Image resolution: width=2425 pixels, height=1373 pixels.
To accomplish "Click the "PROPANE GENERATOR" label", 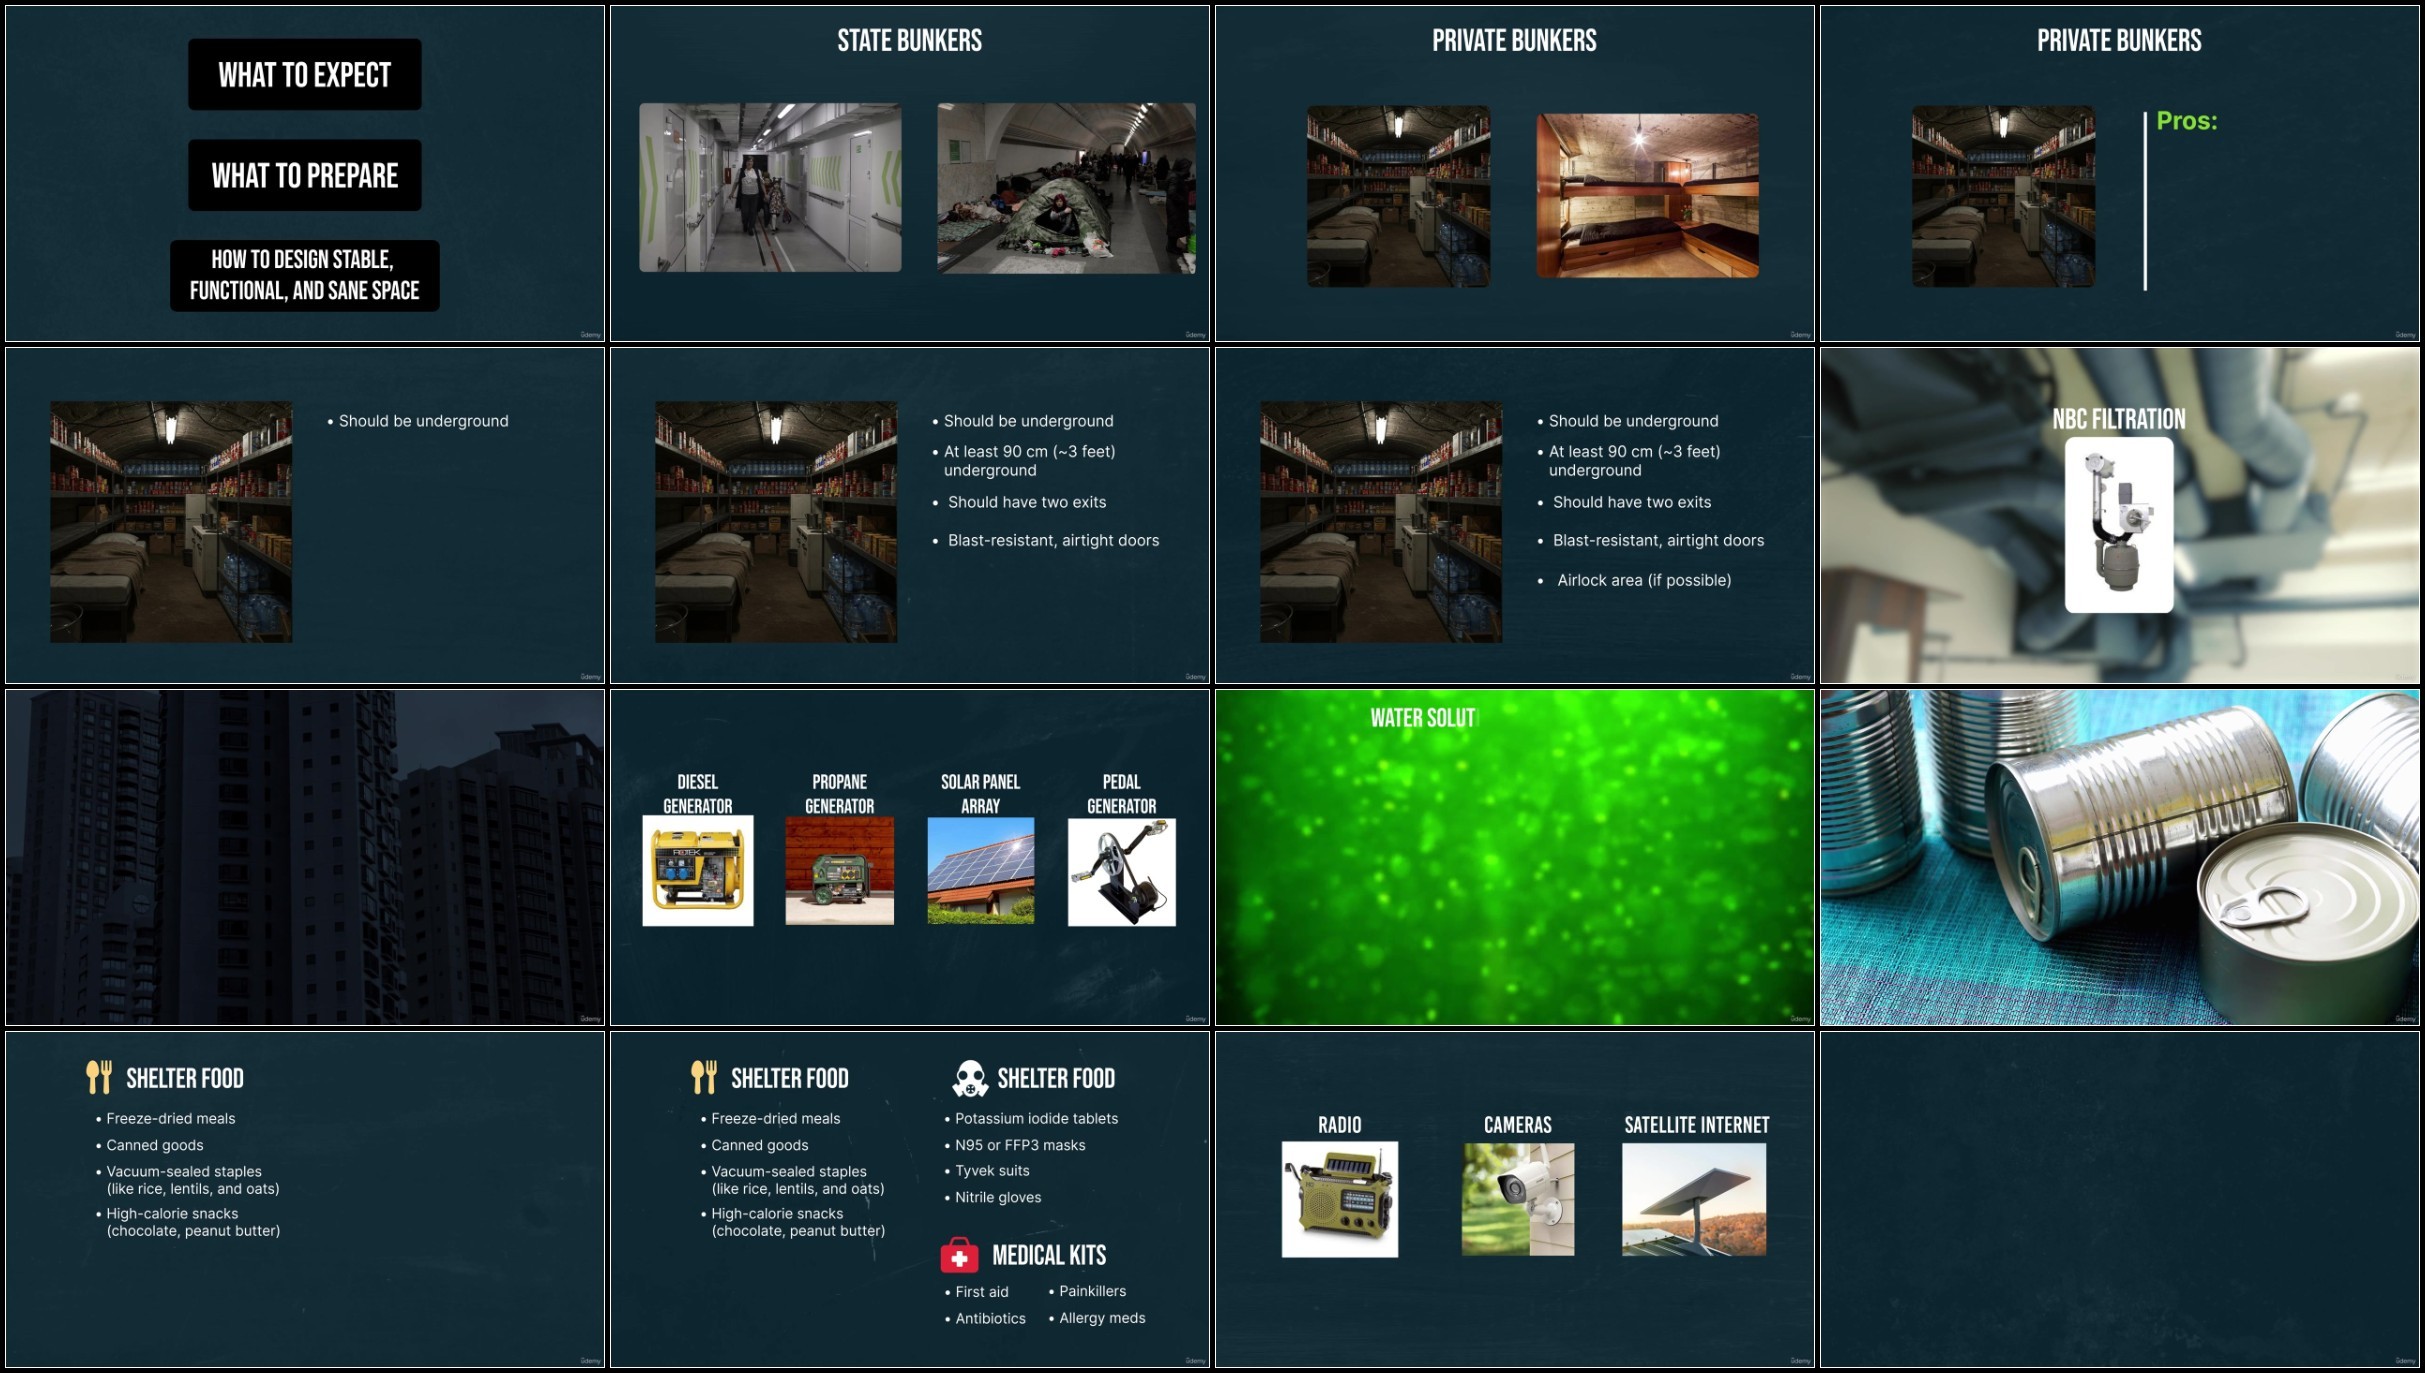I will (x=840, y=794).
